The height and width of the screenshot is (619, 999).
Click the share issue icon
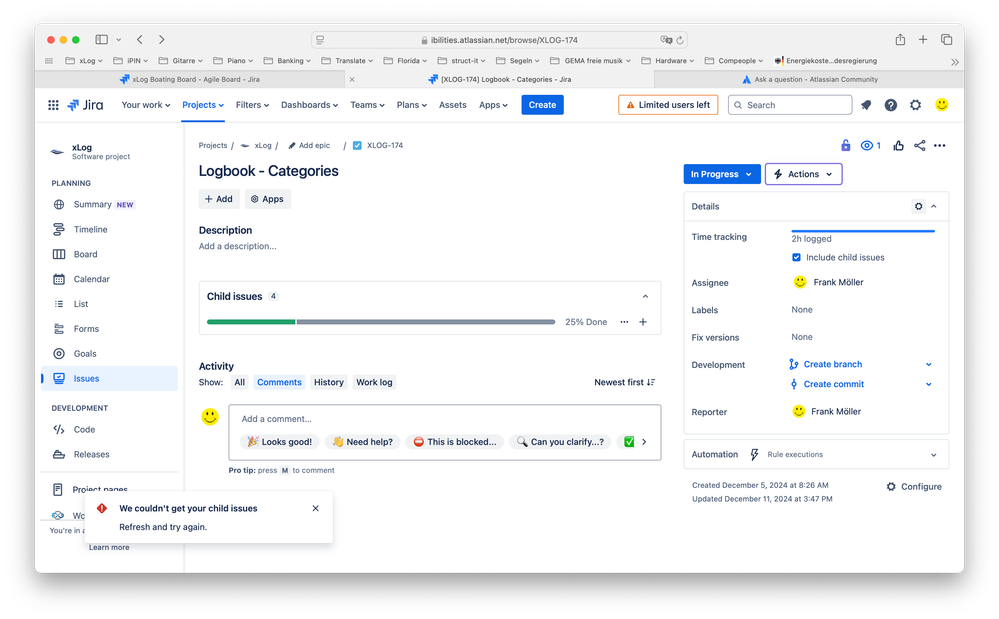919,145
